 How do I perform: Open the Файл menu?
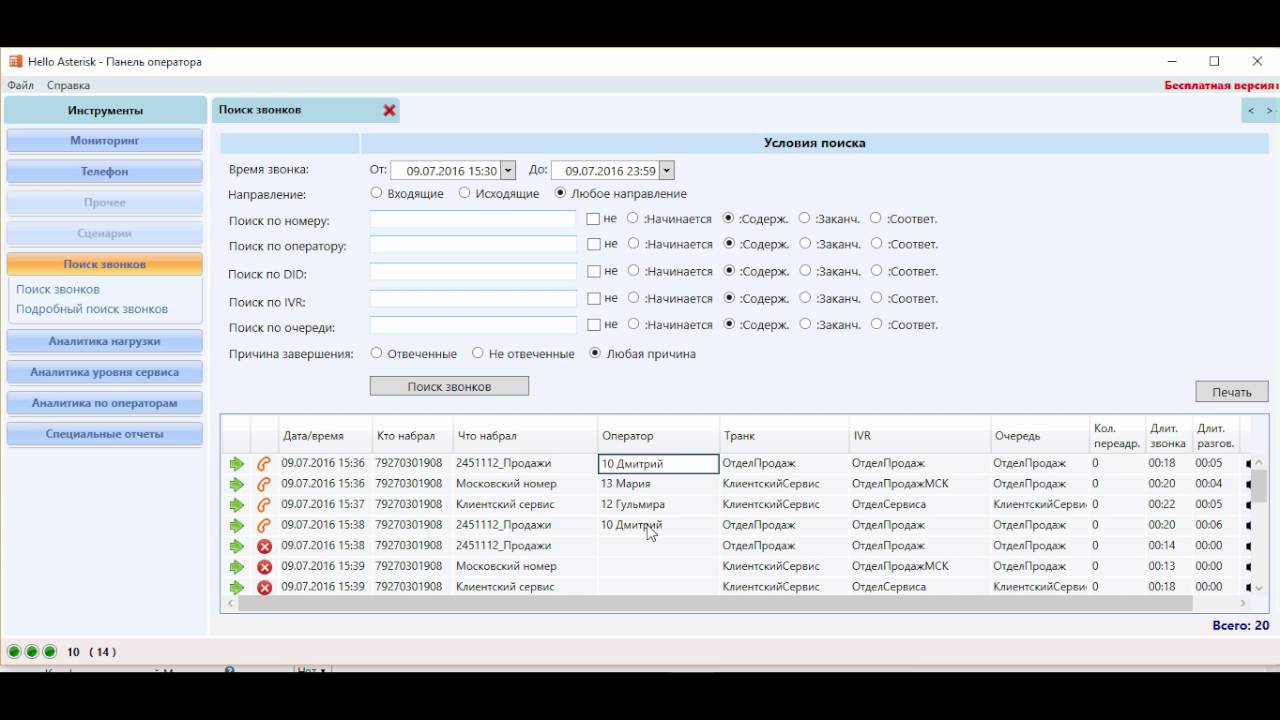click(20, 86)
